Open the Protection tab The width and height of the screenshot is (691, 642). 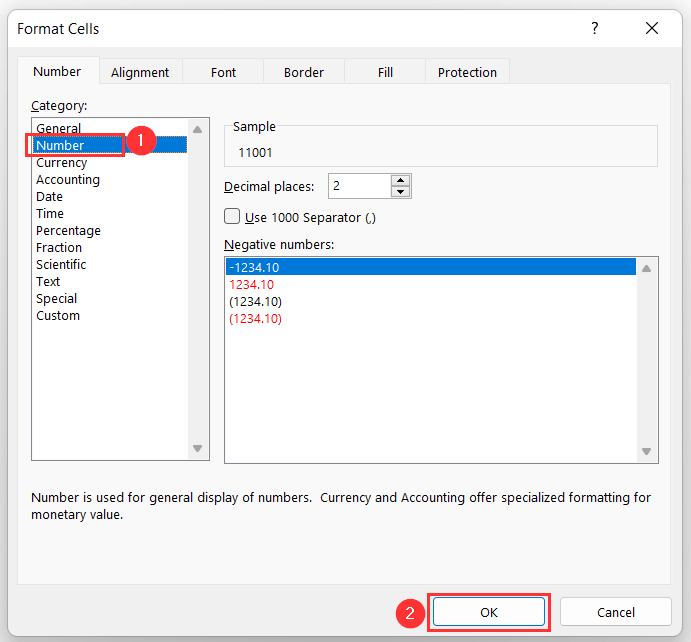coord(467,72)
